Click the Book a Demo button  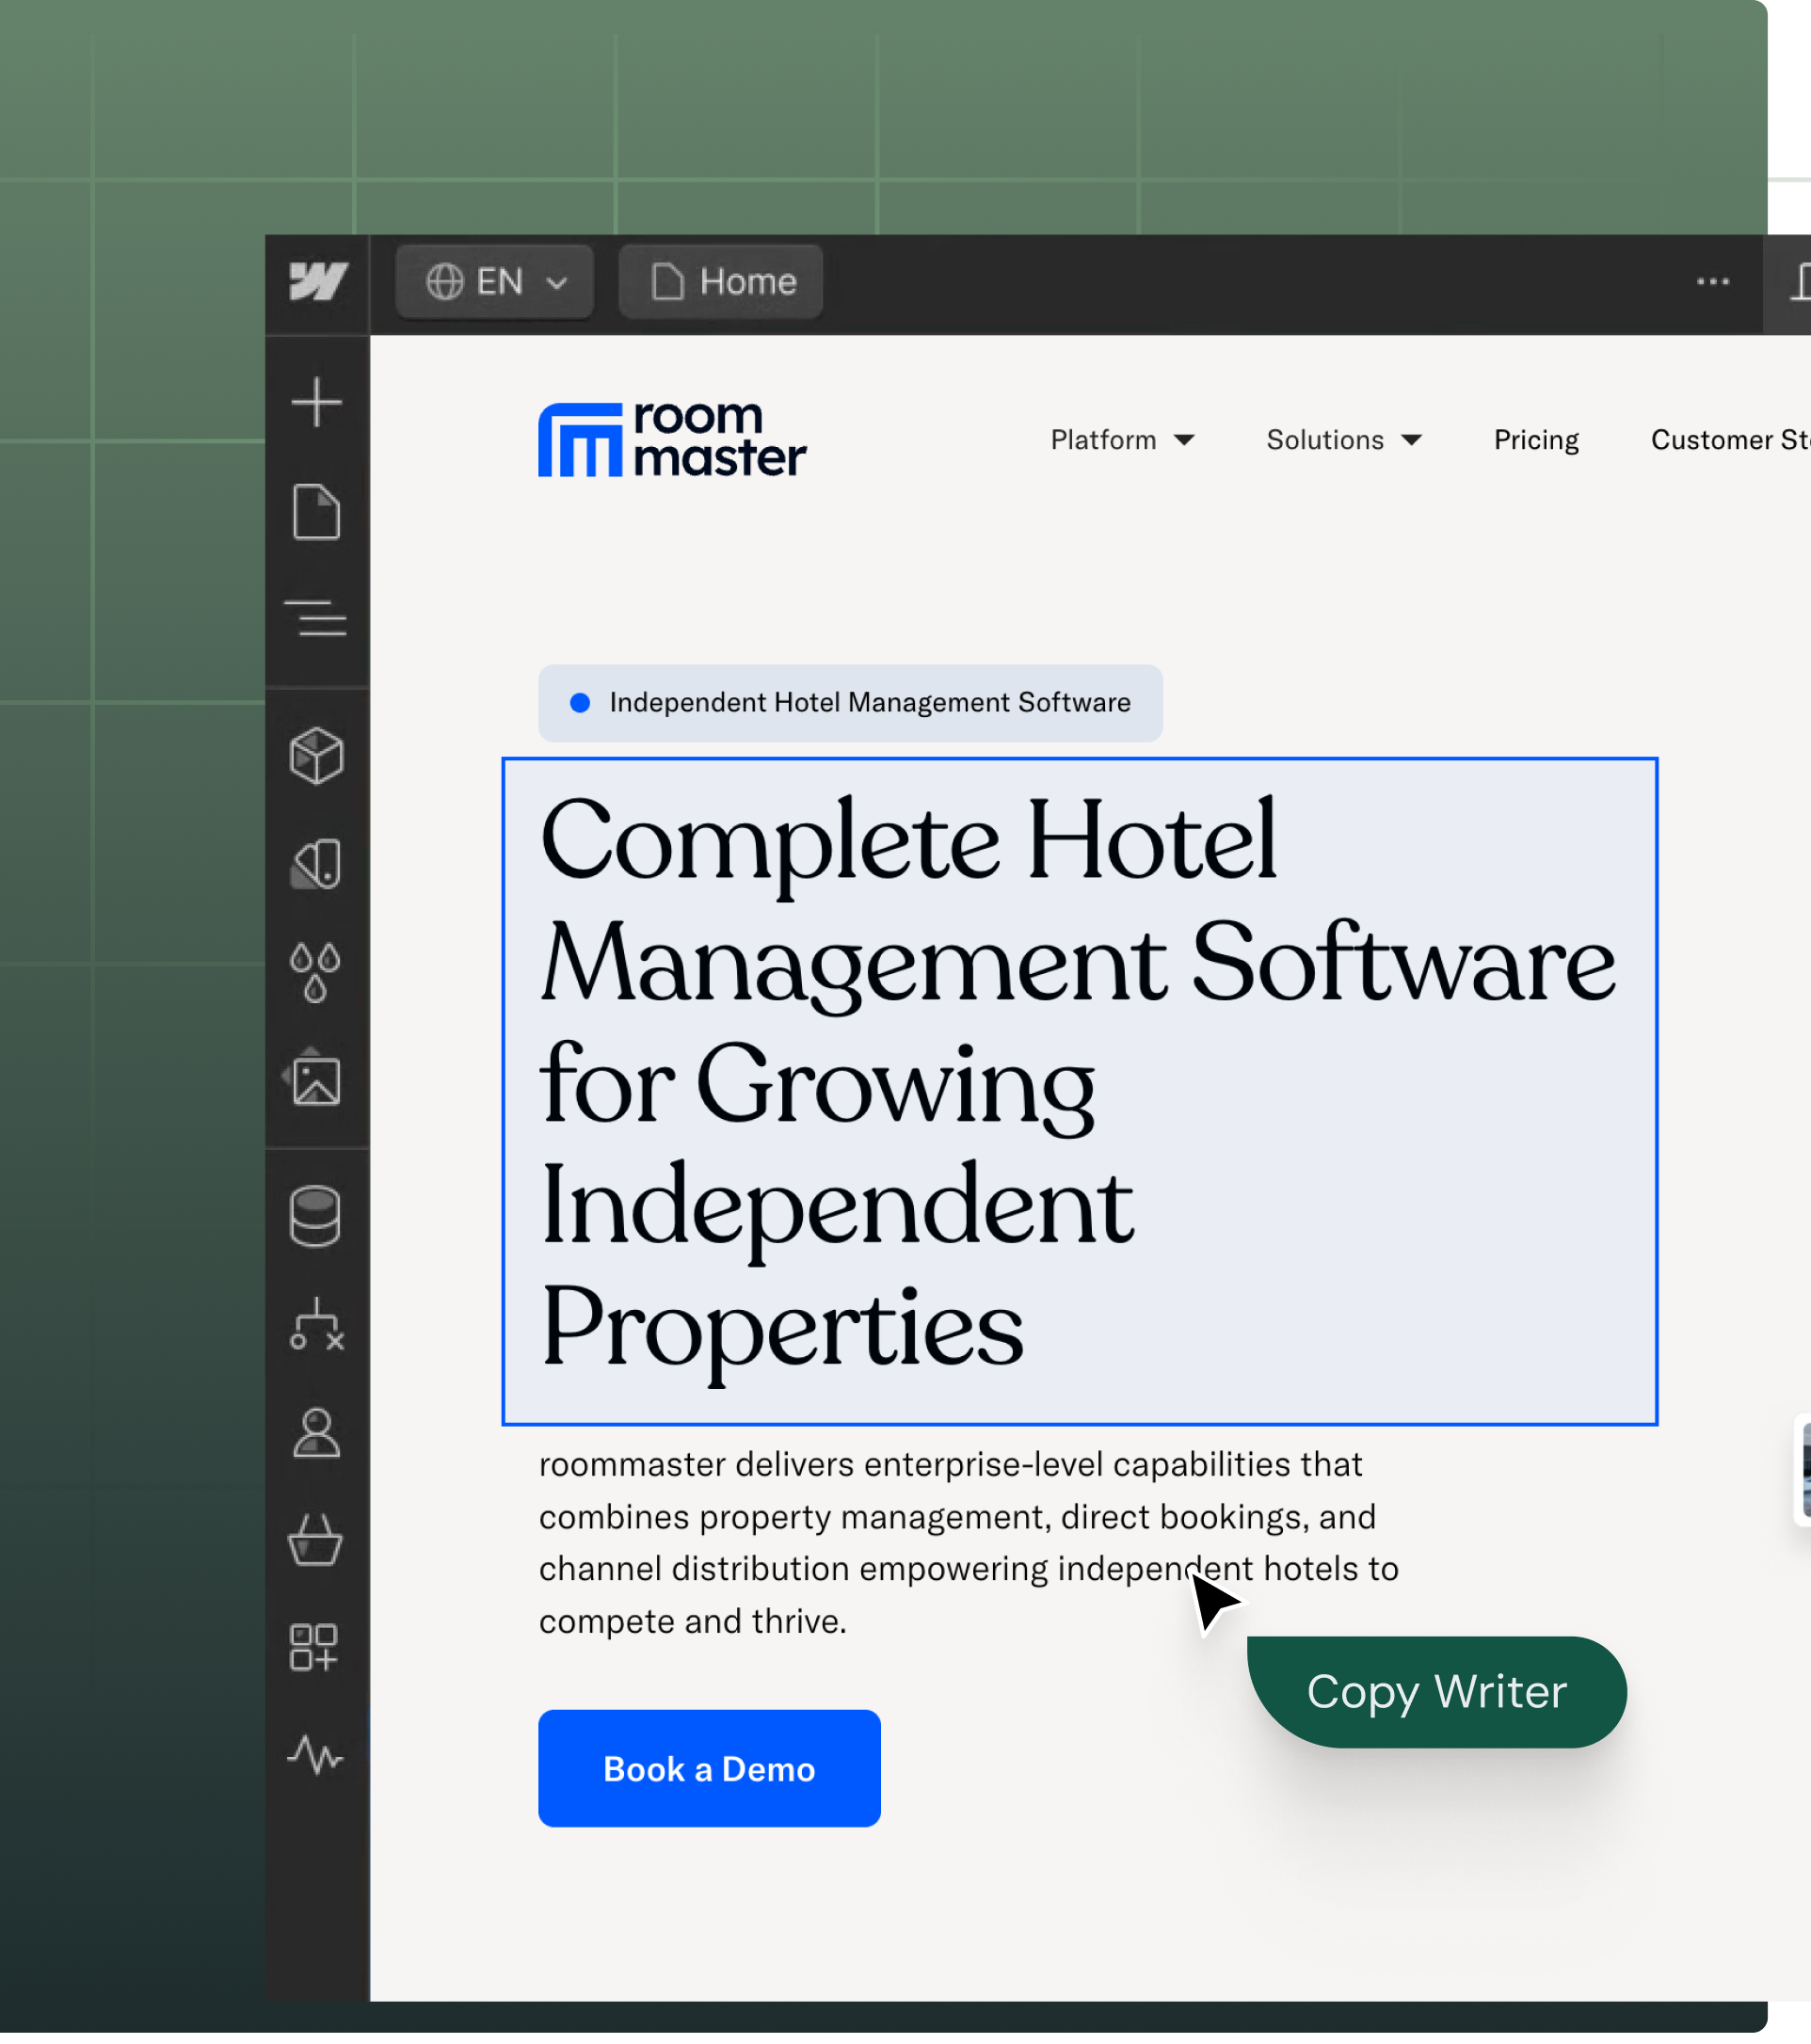click(x=709, y=1768)
